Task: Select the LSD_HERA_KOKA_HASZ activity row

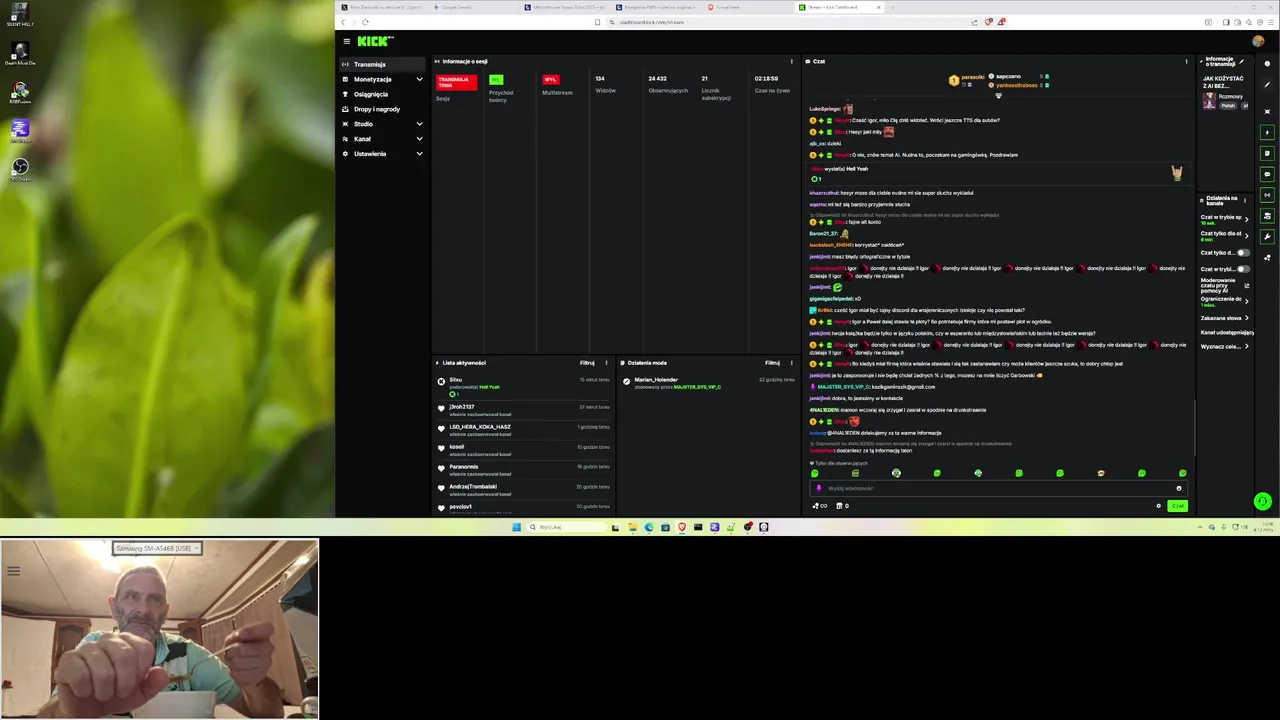Action: [x=523, y=430]
